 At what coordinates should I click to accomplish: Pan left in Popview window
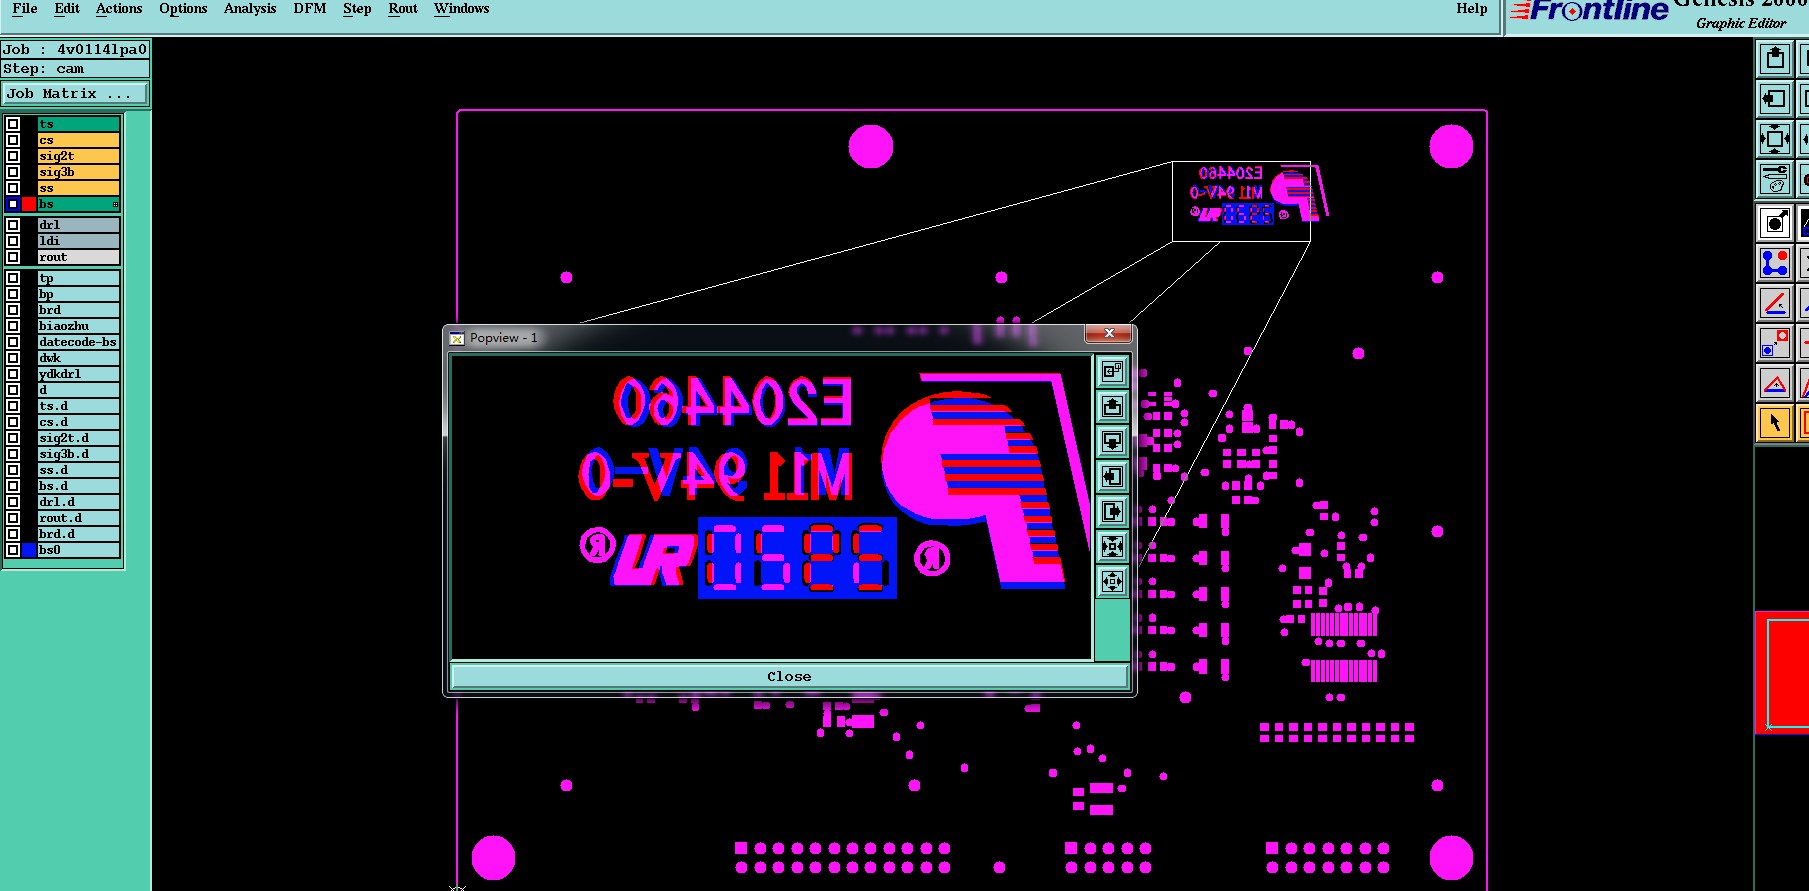[1112, 477]
